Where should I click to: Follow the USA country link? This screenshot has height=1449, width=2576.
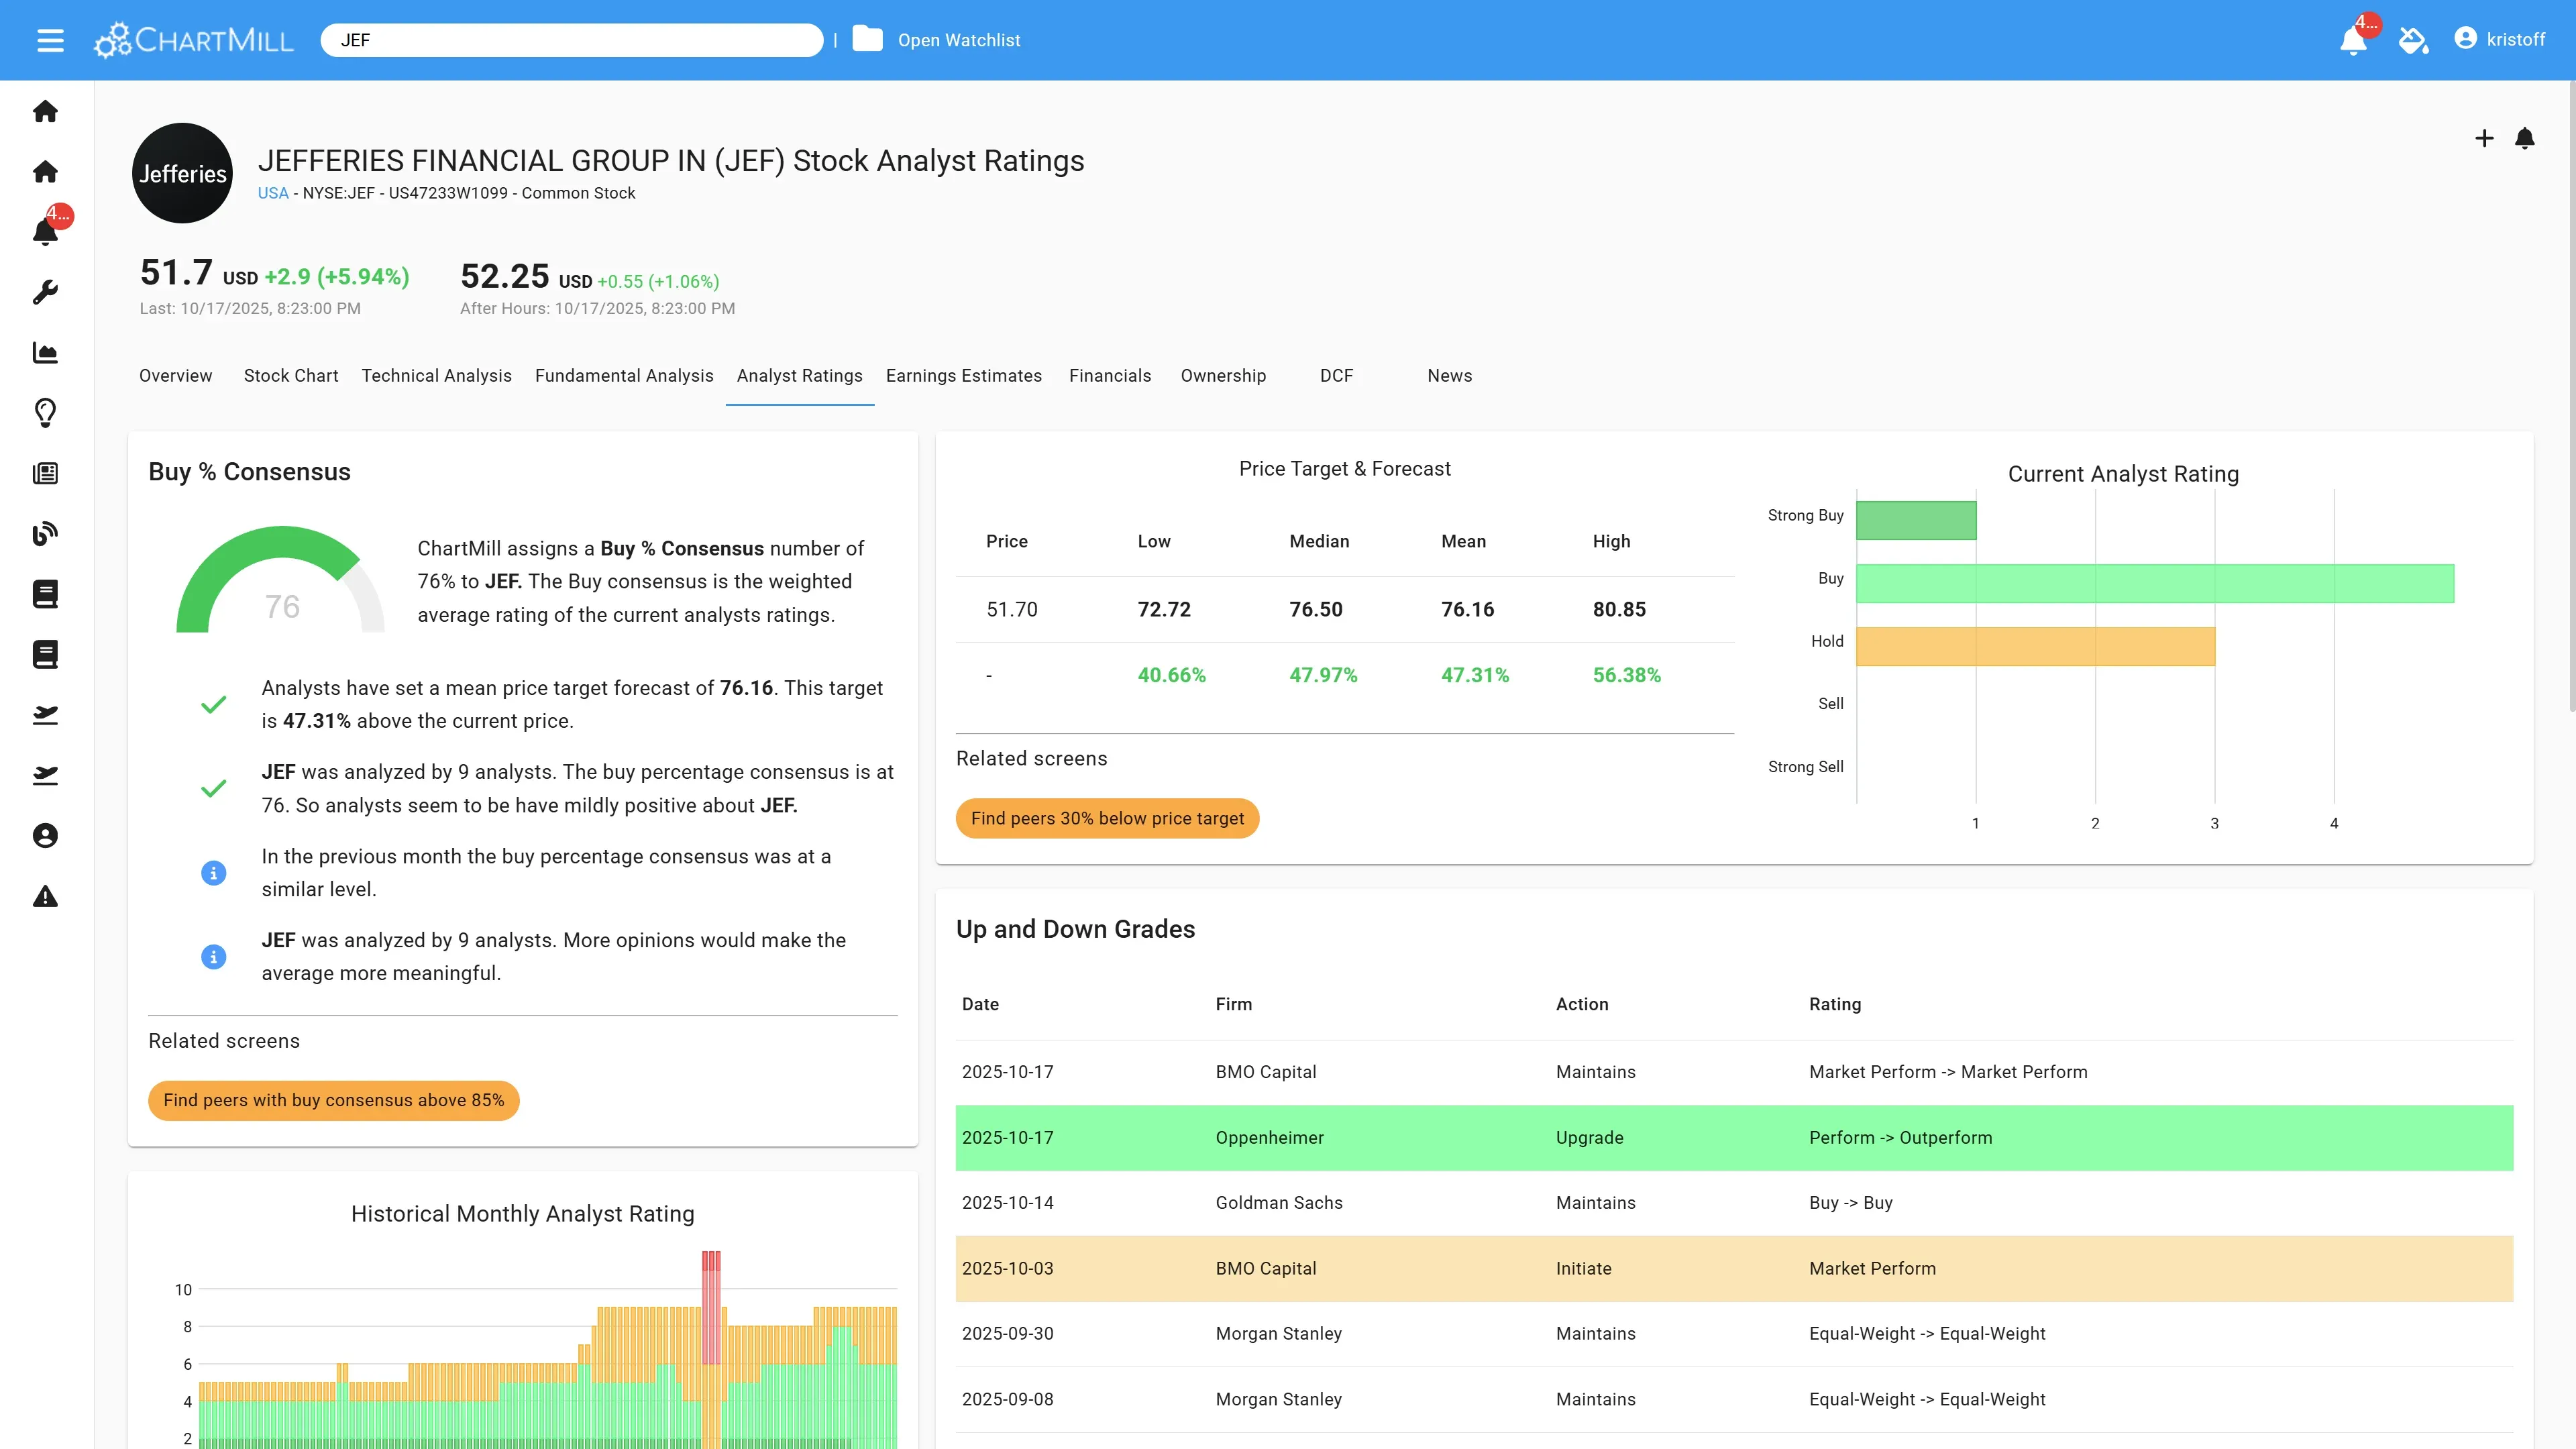[272, 193]
